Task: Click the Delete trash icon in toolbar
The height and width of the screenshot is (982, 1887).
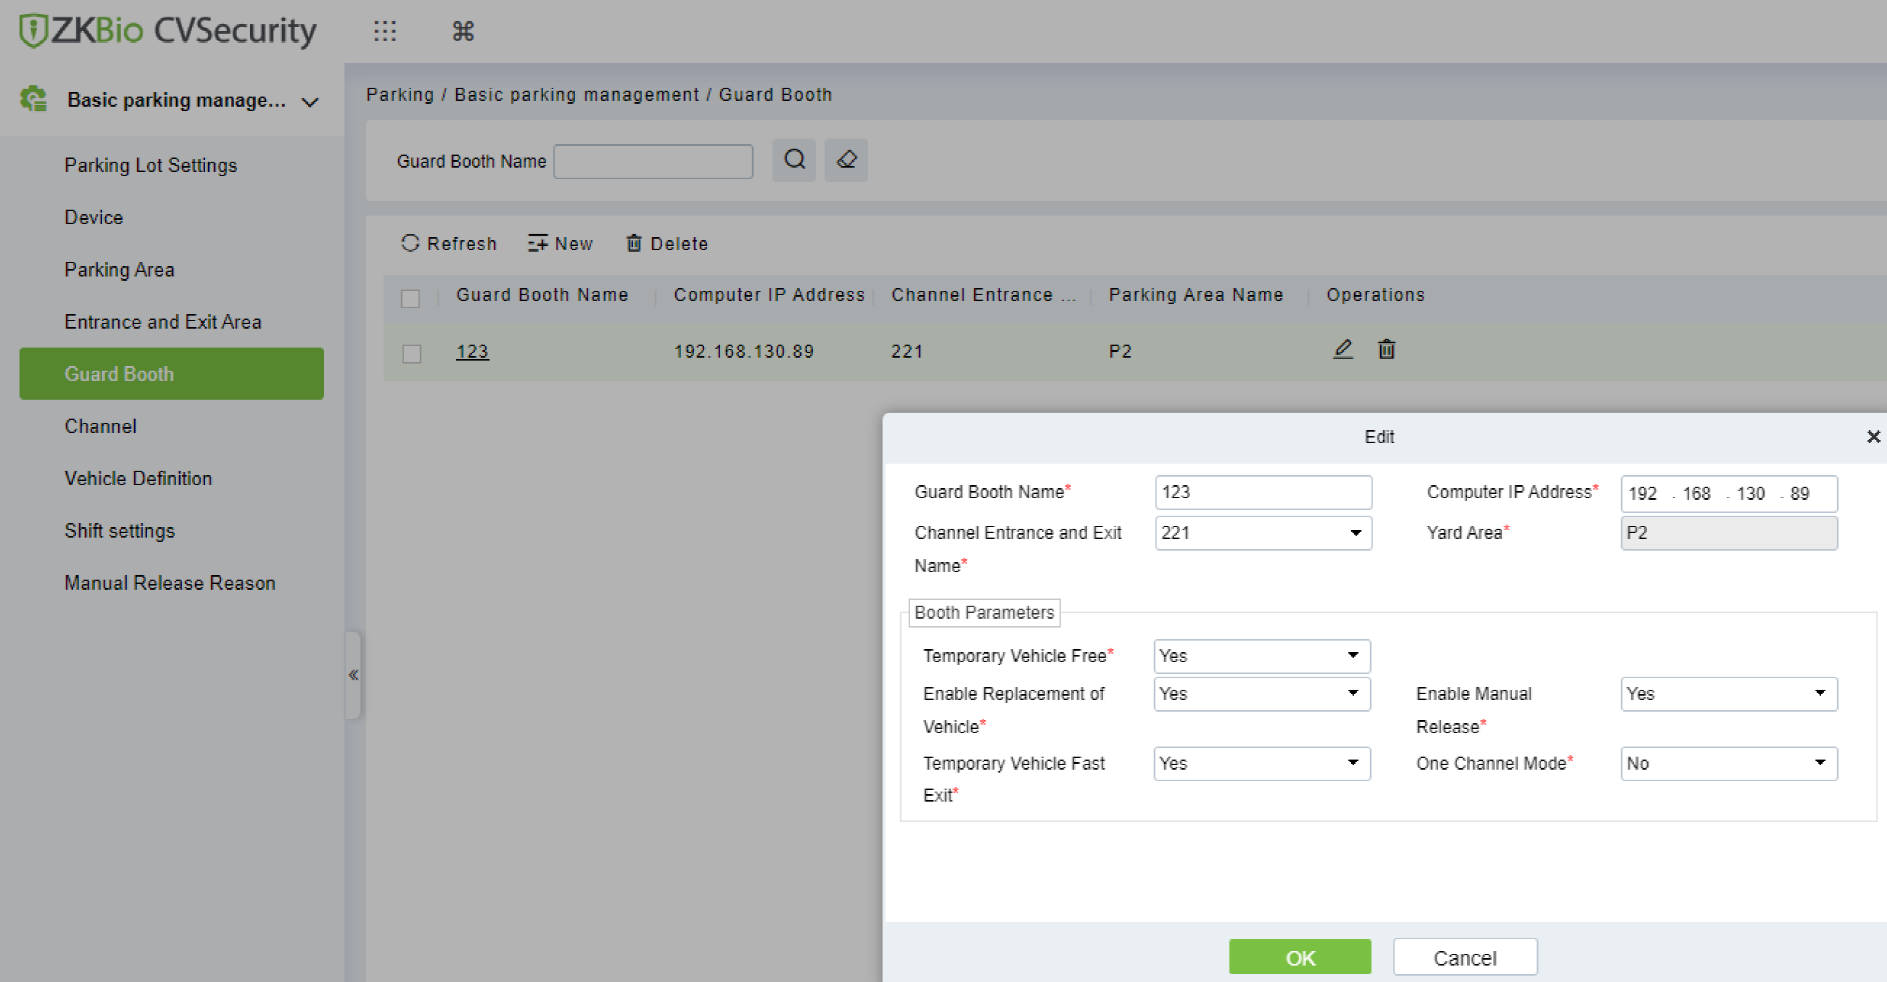Action: coord(634,243)
